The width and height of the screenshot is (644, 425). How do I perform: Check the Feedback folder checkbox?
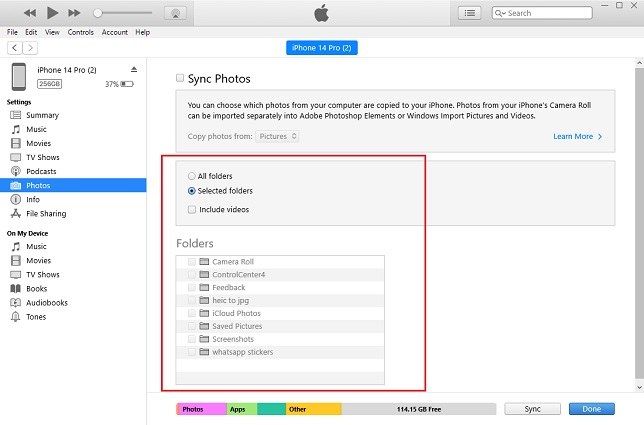[x=191, y=287]
